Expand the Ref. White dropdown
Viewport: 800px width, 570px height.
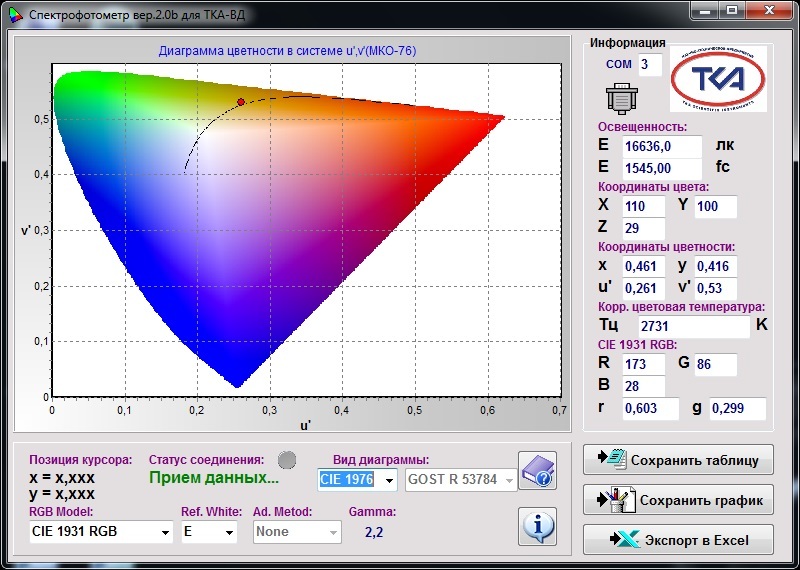coord(229,533)
